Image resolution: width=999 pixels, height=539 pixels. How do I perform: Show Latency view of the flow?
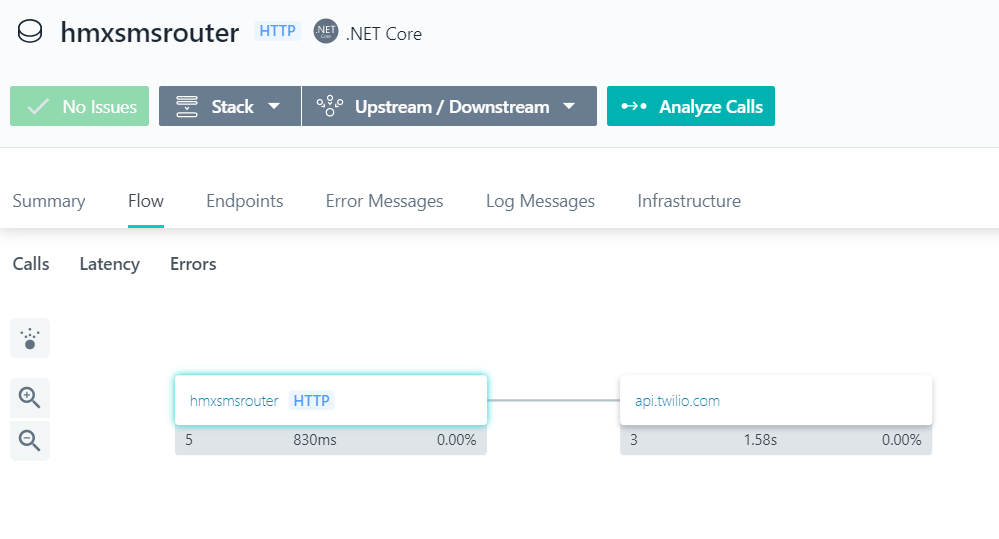[x=109, y=264]
